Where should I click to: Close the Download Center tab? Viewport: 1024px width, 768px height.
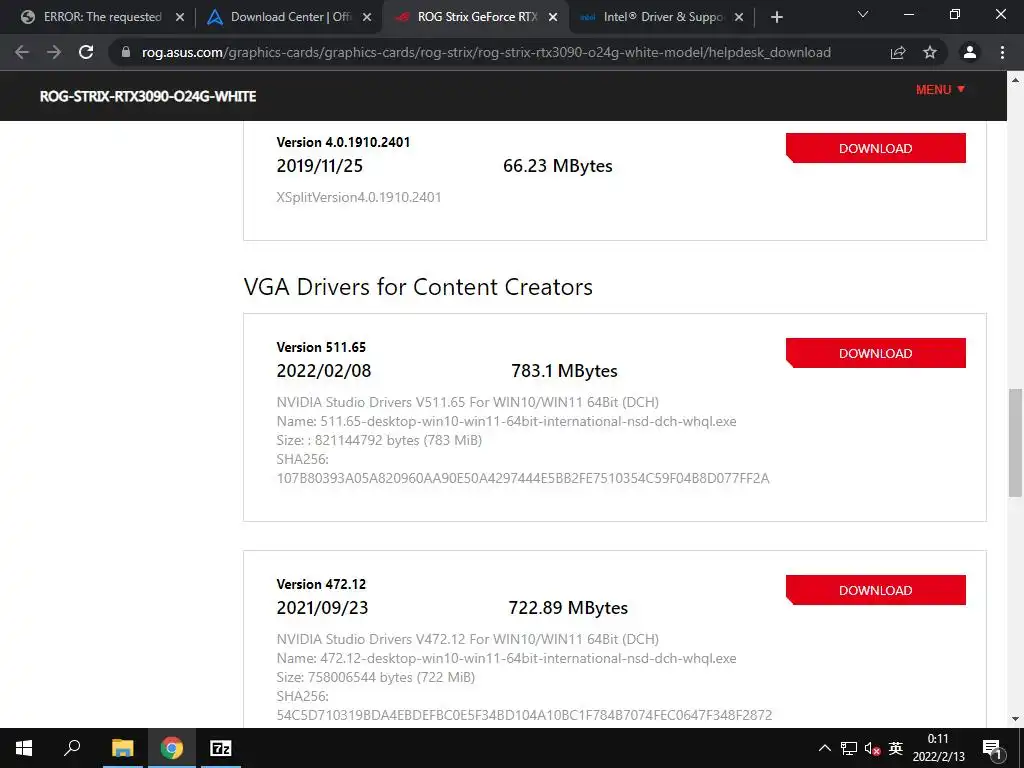[x=367, y=17]
